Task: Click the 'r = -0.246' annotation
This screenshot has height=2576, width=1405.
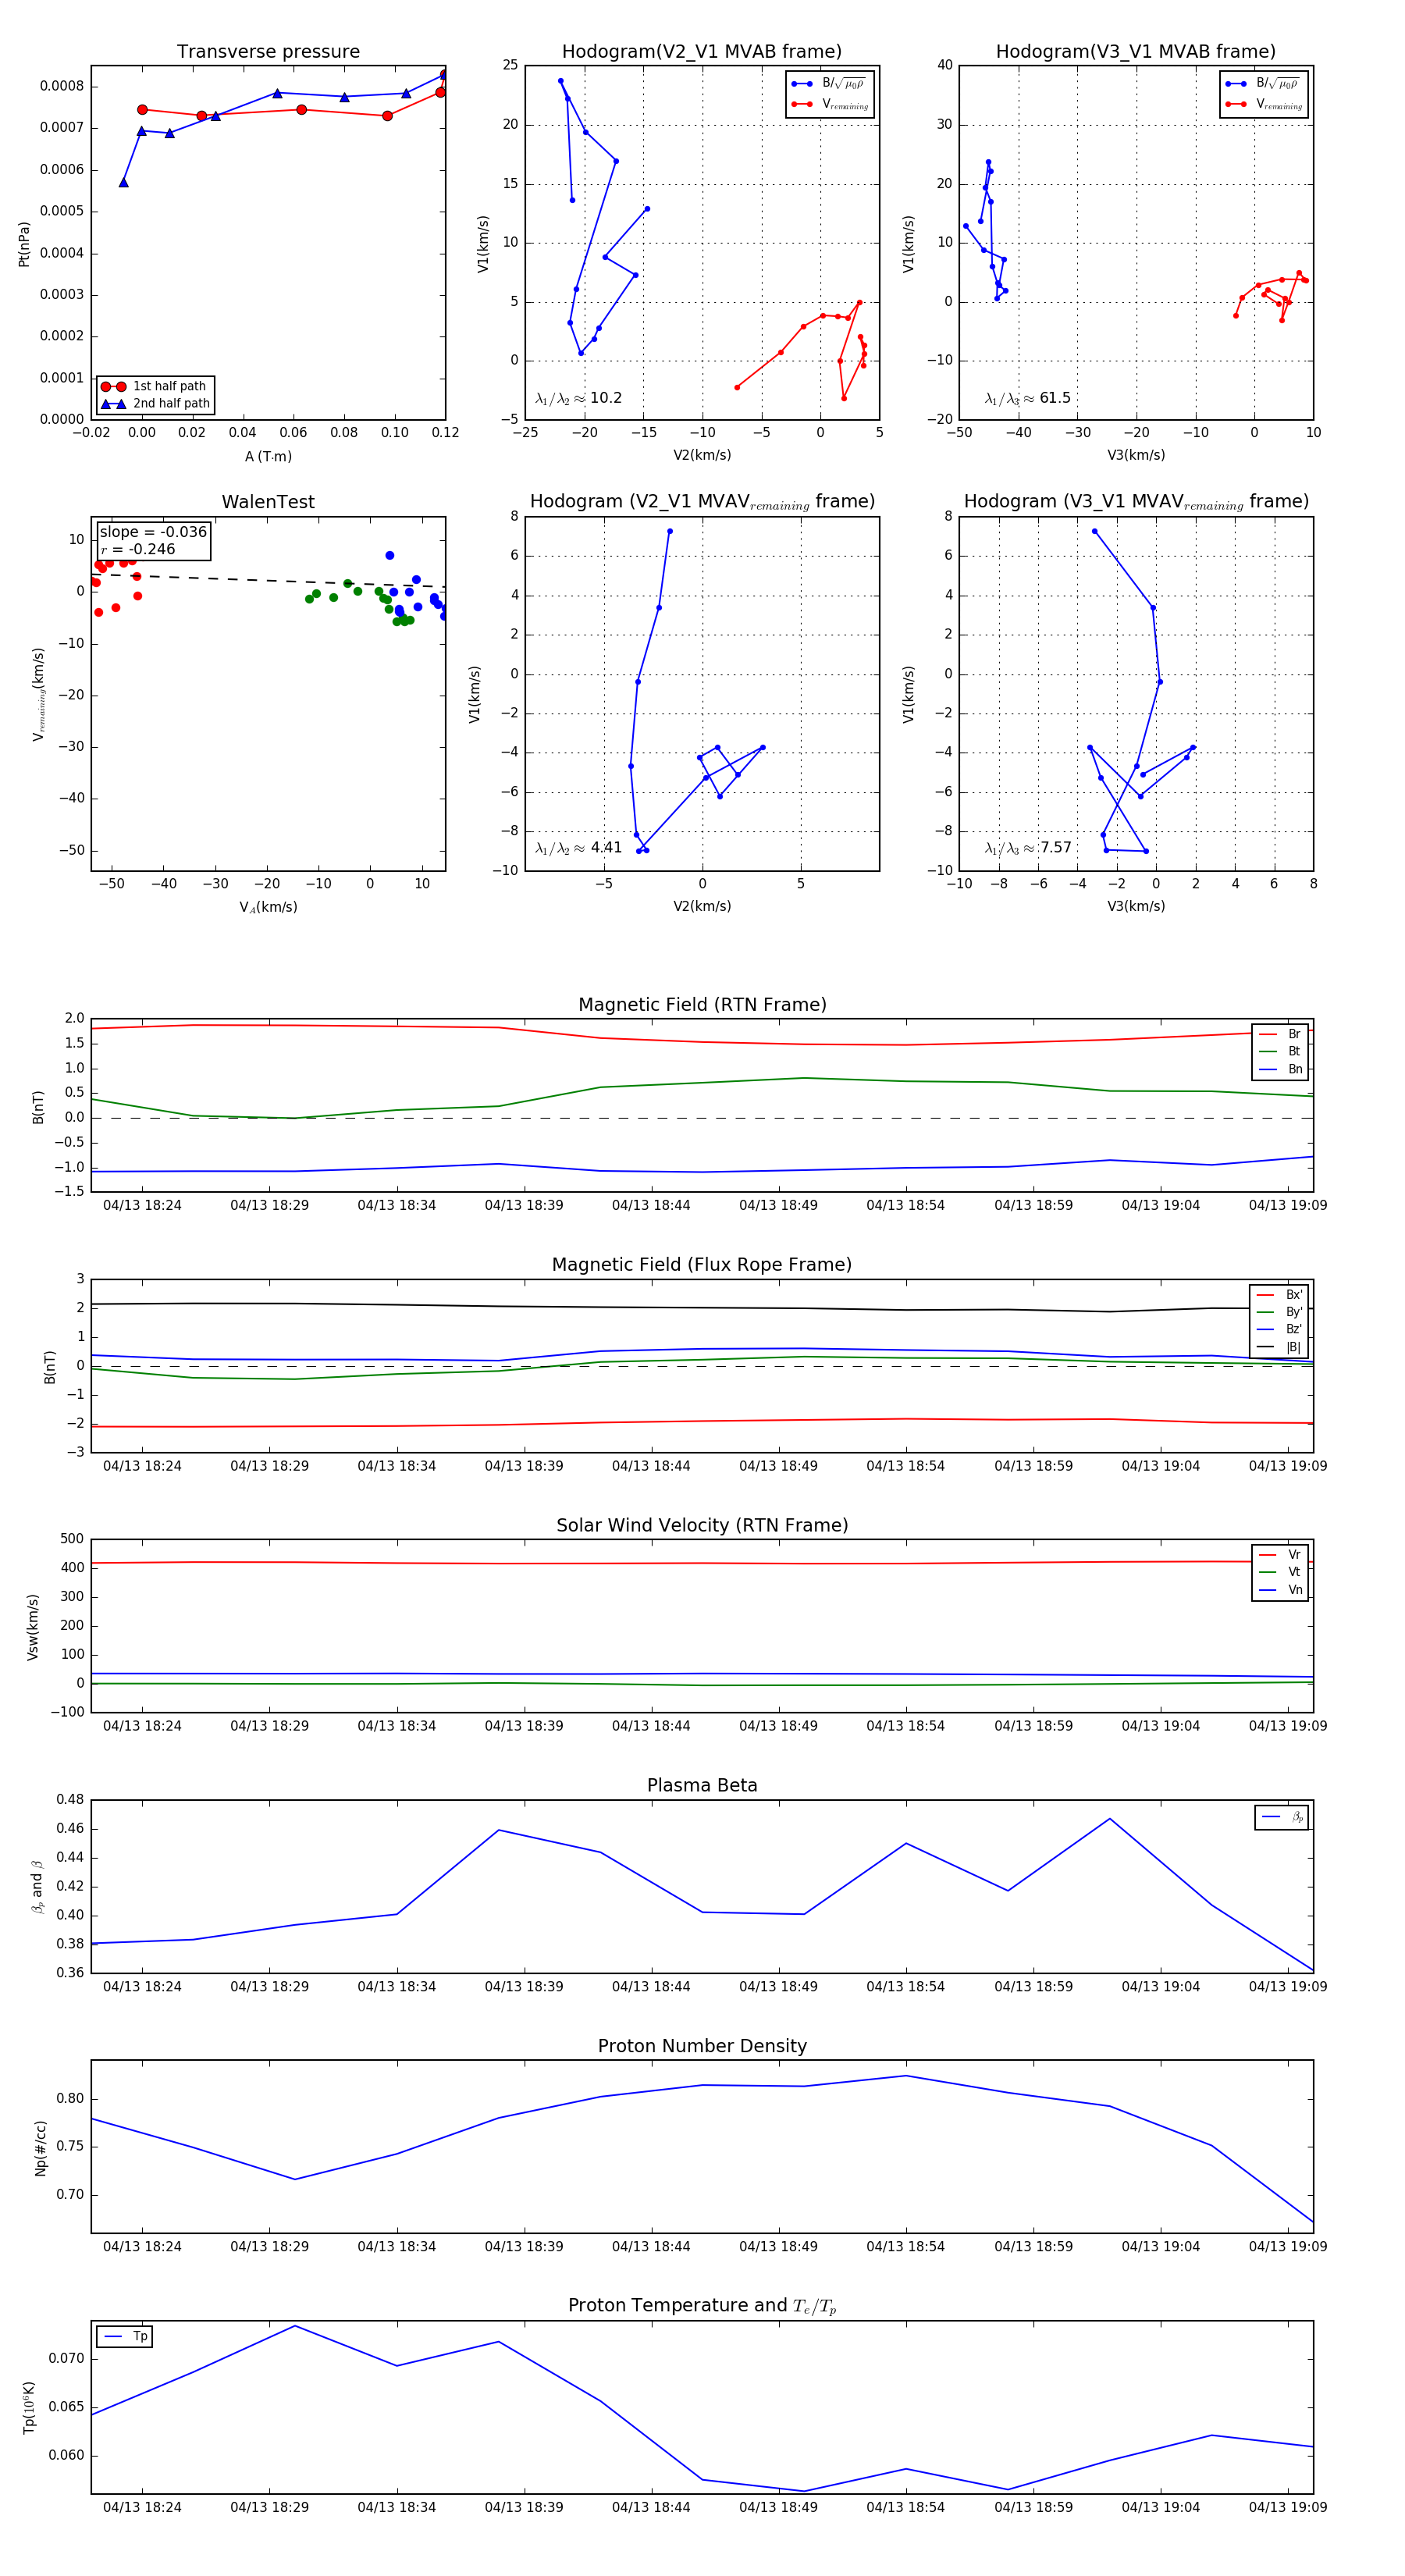Action: (138, 549)
